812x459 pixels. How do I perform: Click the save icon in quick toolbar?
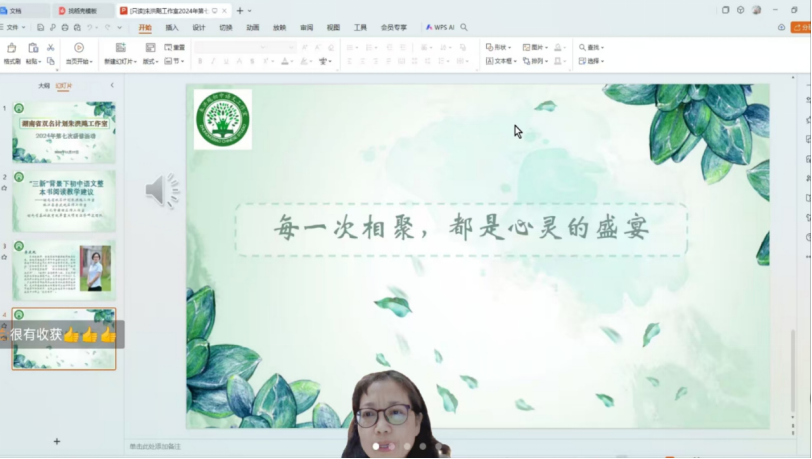(x=40, y=28)
